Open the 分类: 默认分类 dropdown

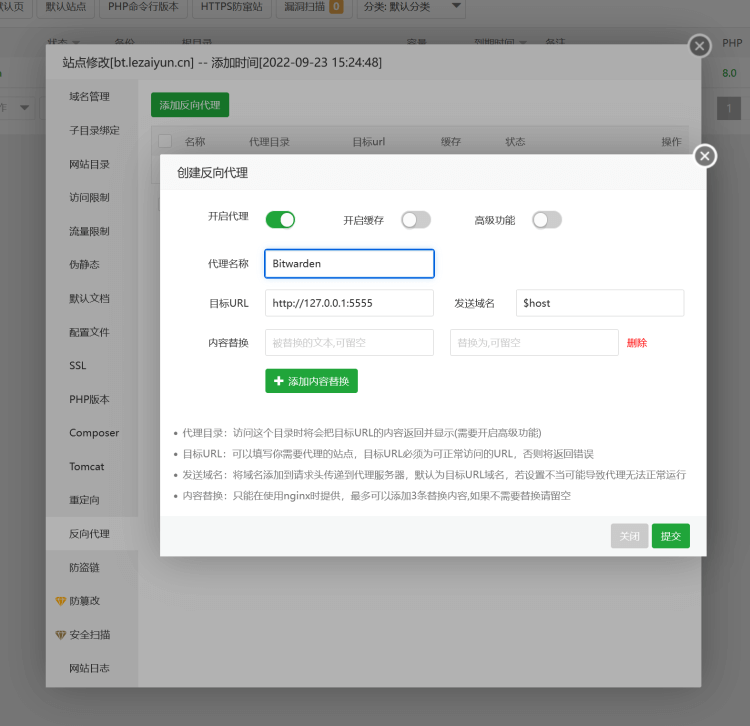point(411,7)
